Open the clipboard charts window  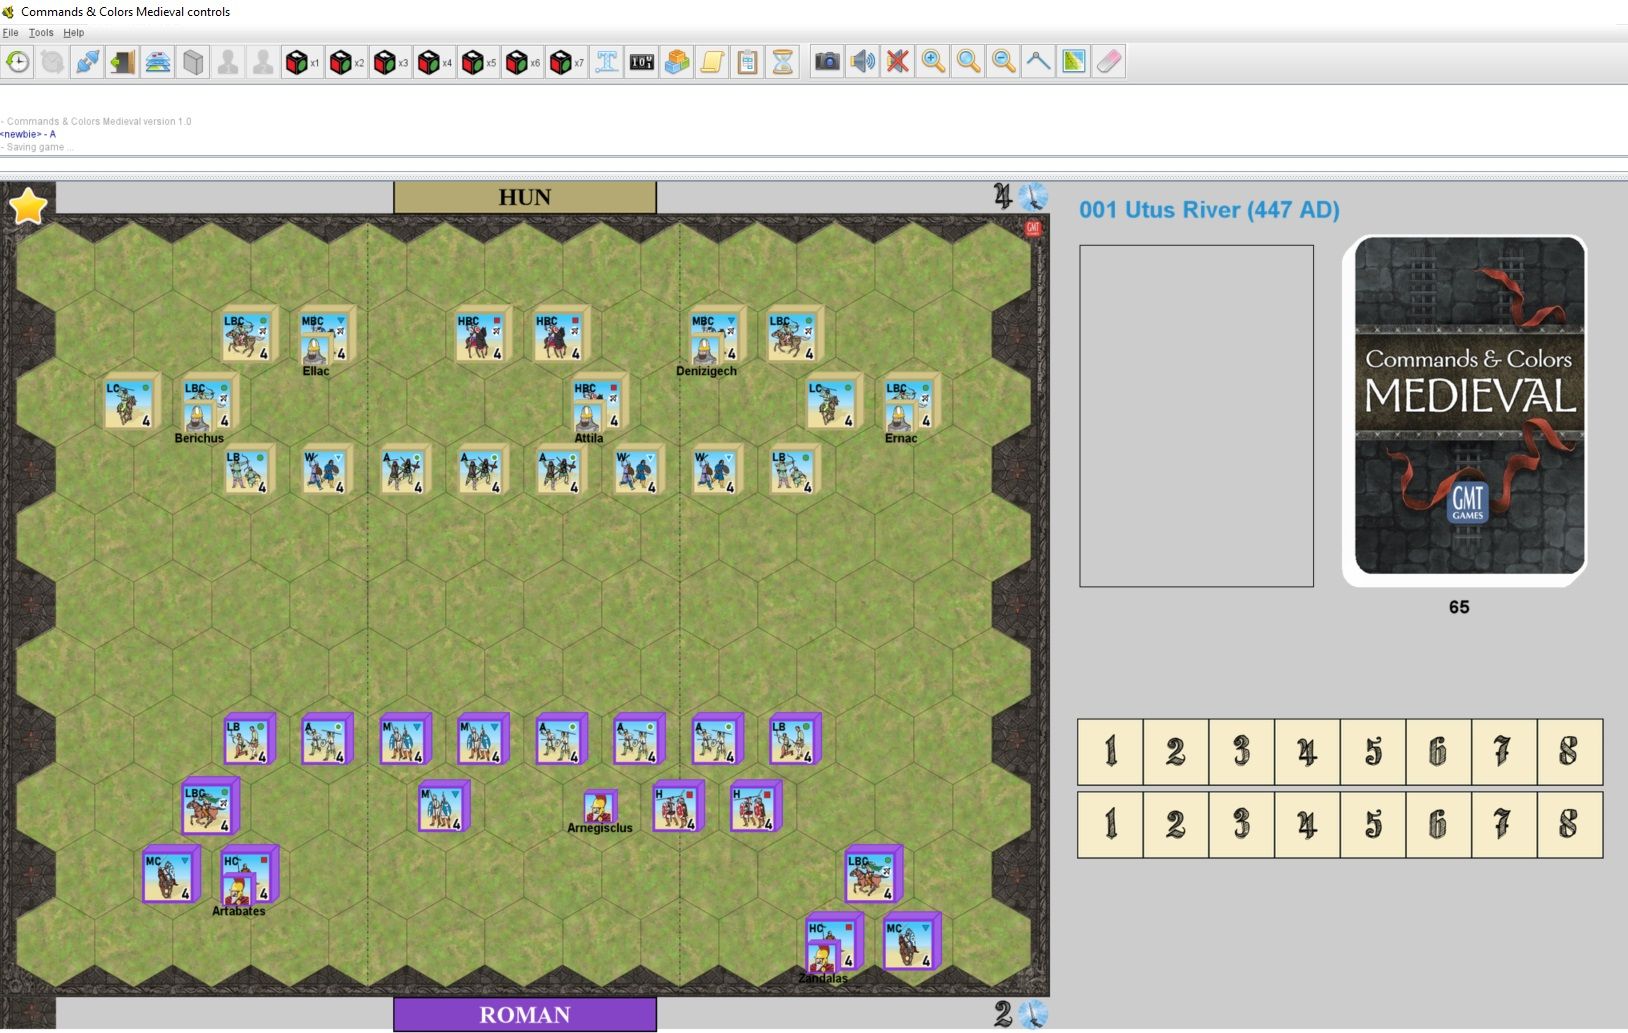(x=747, y=61)
